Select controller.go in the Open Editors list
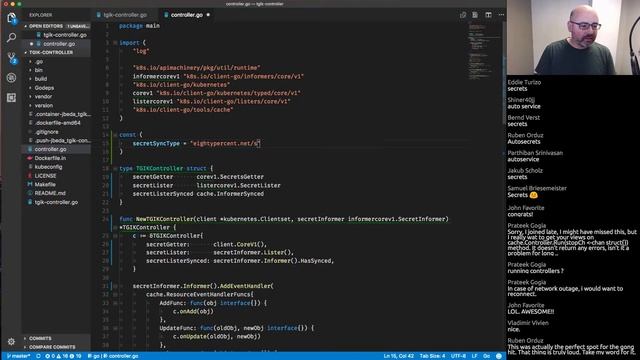 click(57, 44)
